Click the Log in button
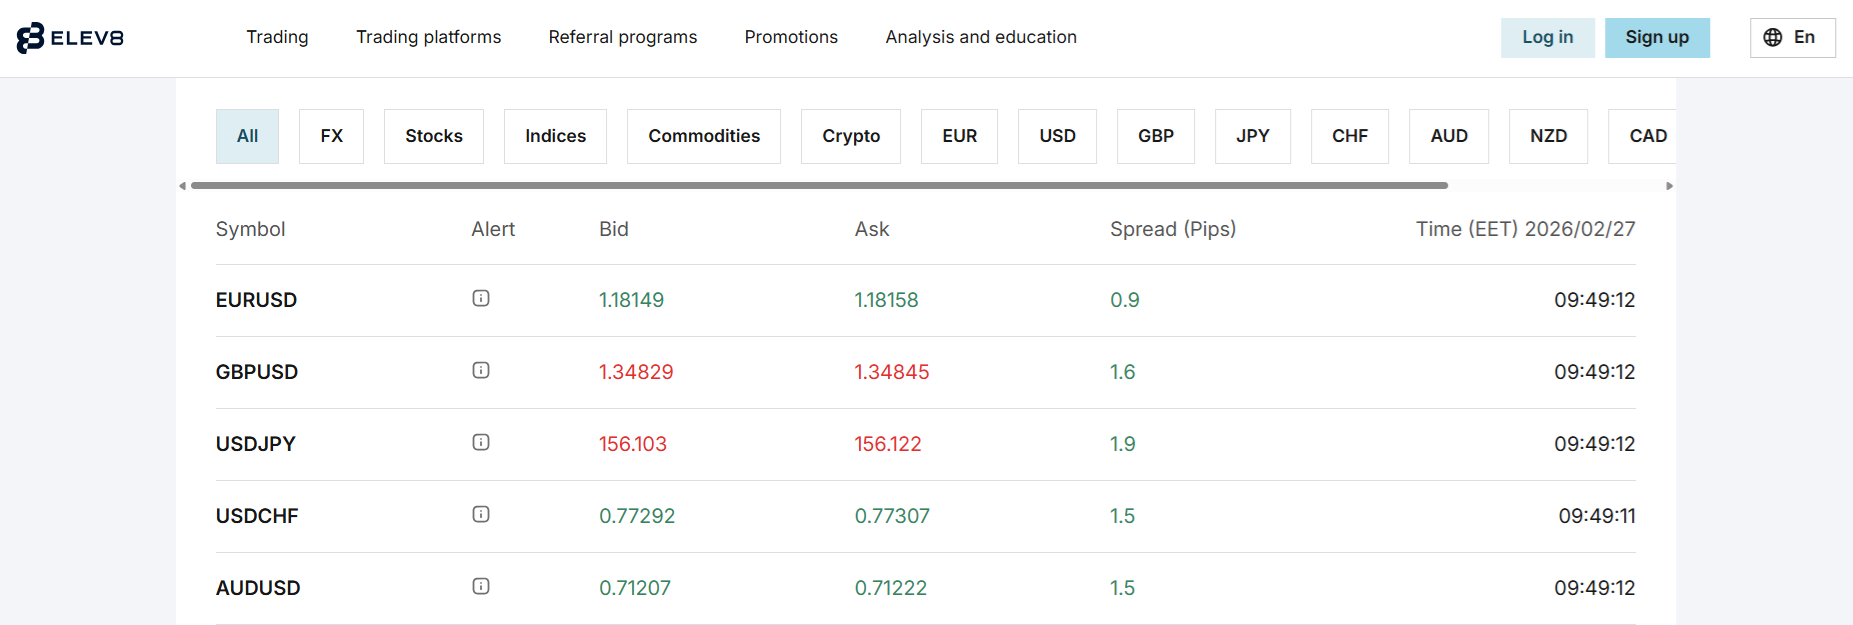 [1547, 38]
